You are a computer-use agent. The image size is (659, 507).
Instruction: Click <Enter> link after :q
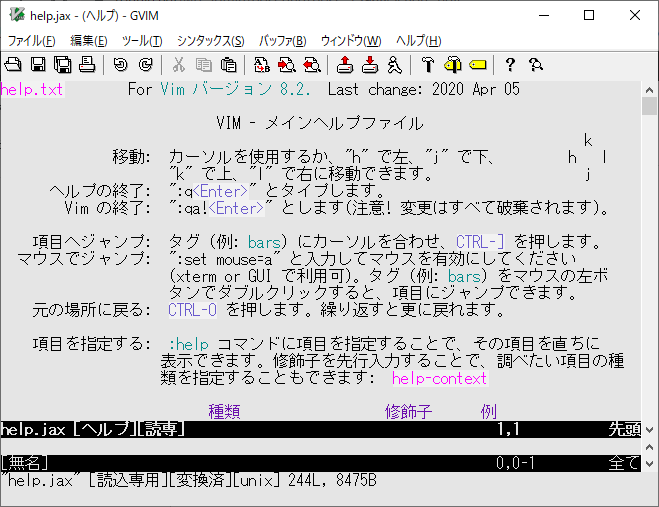tap(221, 191)
